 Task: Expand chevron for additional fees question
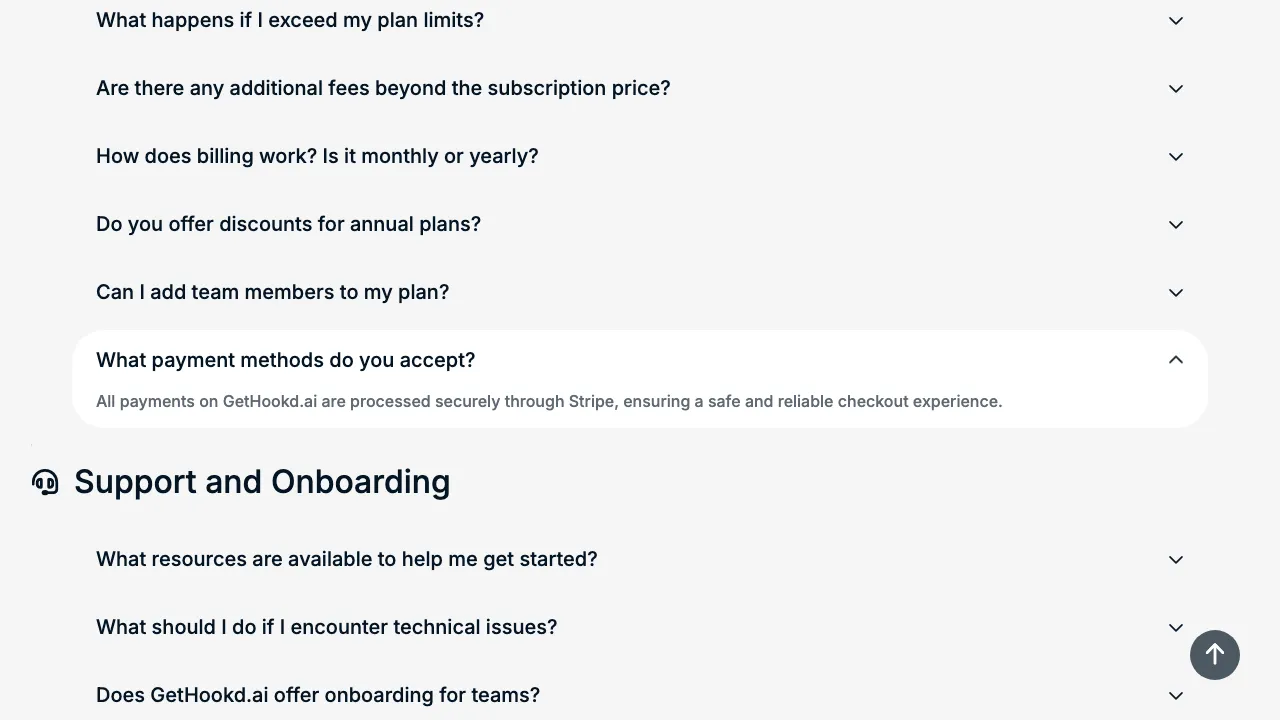pyautogui.click(x=1176, y=89)
